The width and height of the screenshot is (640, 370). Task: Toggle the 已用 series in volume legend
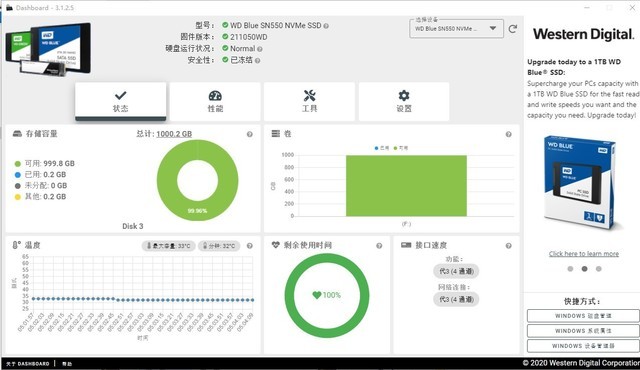382,148
